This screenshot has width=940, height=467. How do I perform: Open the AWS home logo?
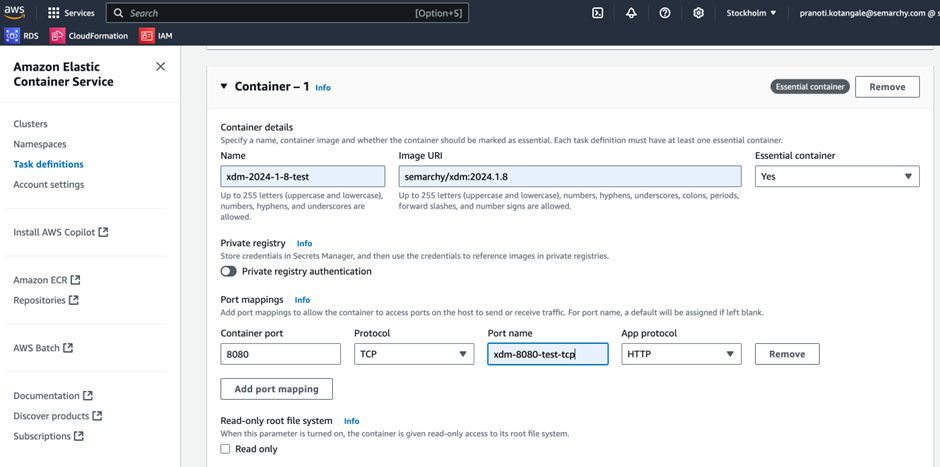coord(16,13)
